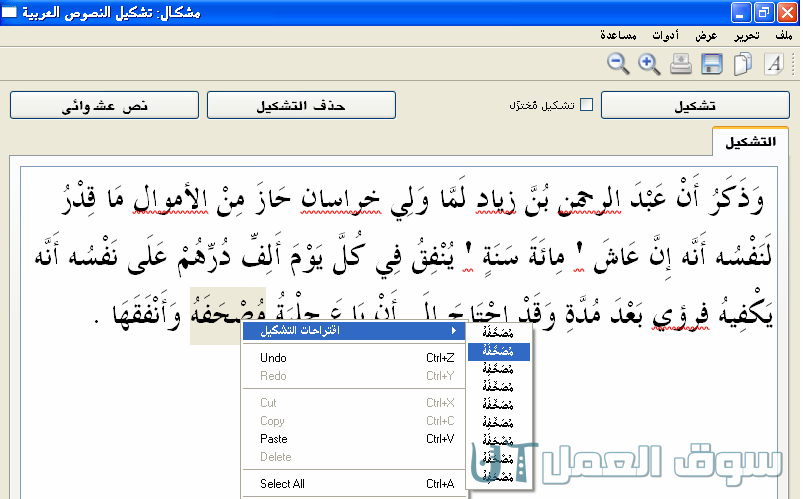Image resolution: width=803 pixels, height=499 pixels.
Task: Click the print icon in toolbar
Action: point(681,64)
